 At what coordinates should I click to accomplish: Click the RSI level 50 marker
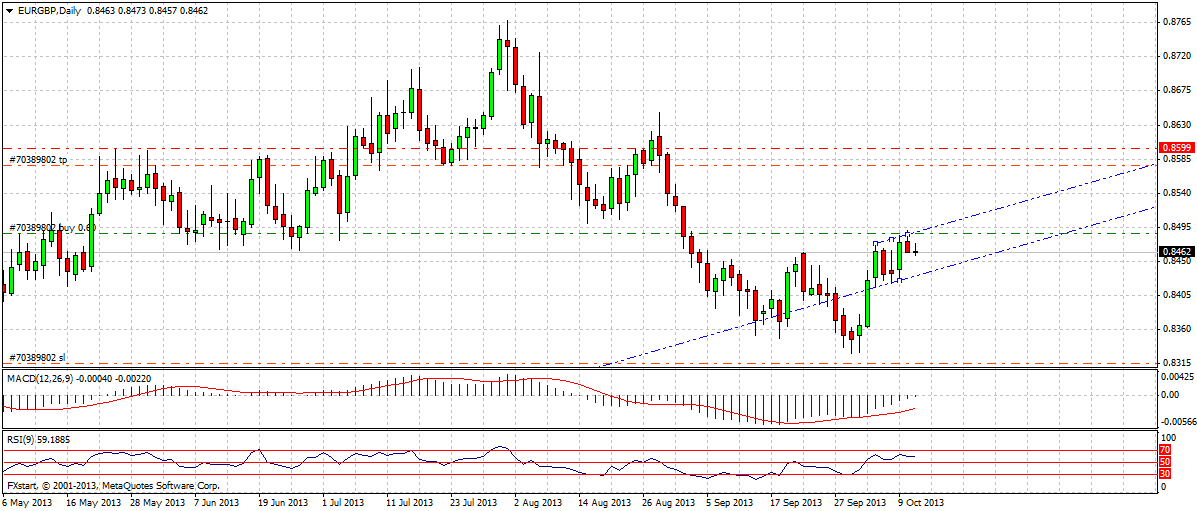[x=1165, y=462]
